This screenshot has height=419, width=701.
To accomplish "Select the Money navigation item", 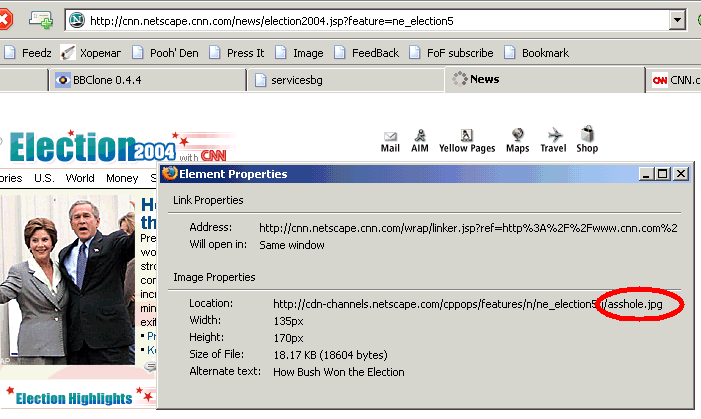I will pos(122,178).
